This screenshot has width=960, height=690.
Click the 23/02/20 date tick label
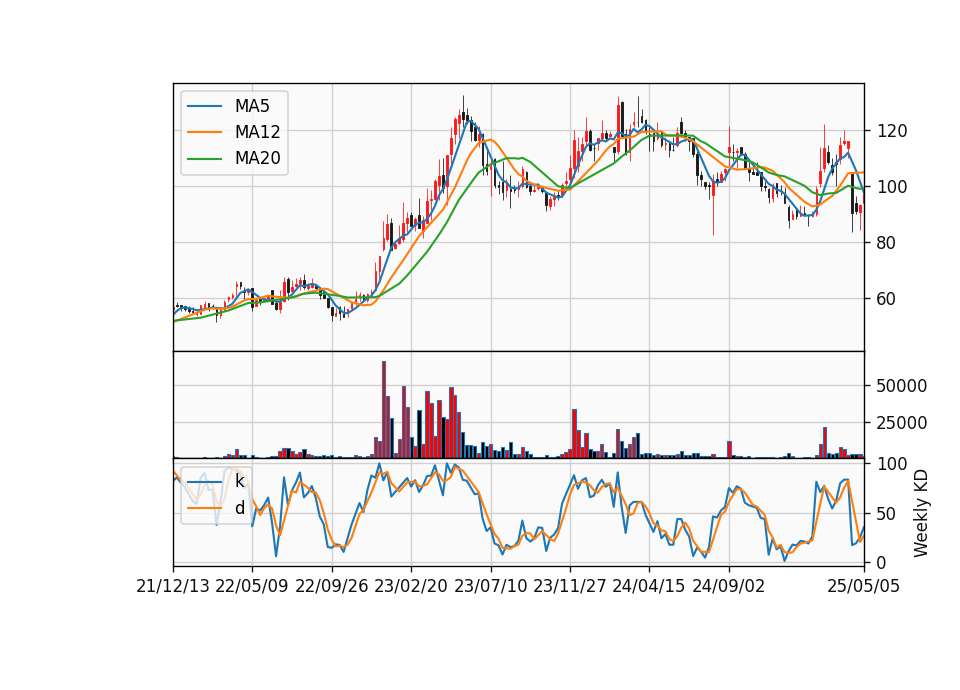point(411,586)
